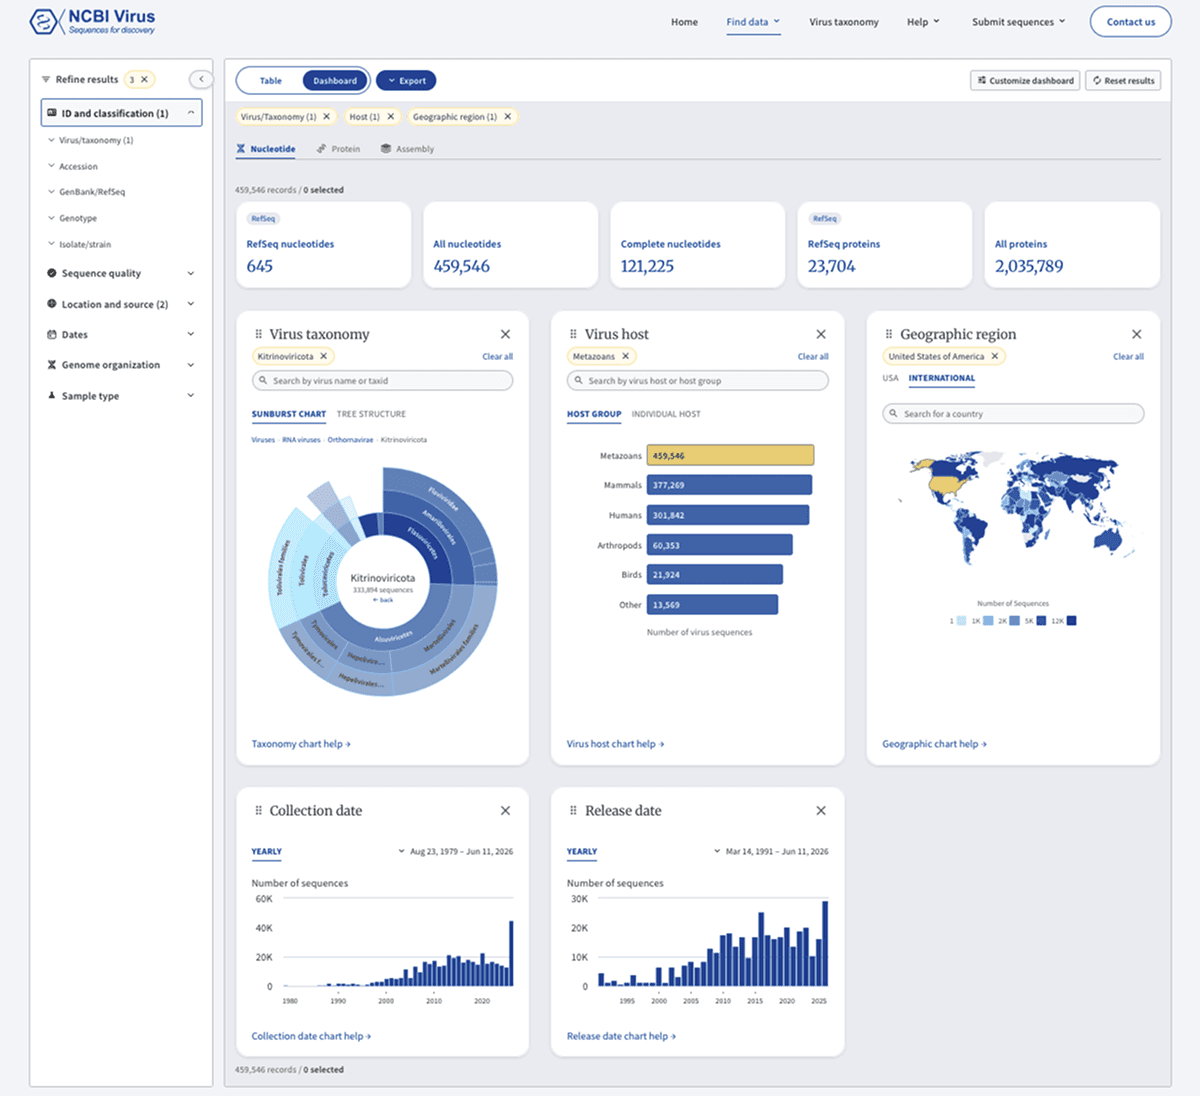Switch to the Dashboard view toggle
The image size is (1200, 1096).
[335, 81]
